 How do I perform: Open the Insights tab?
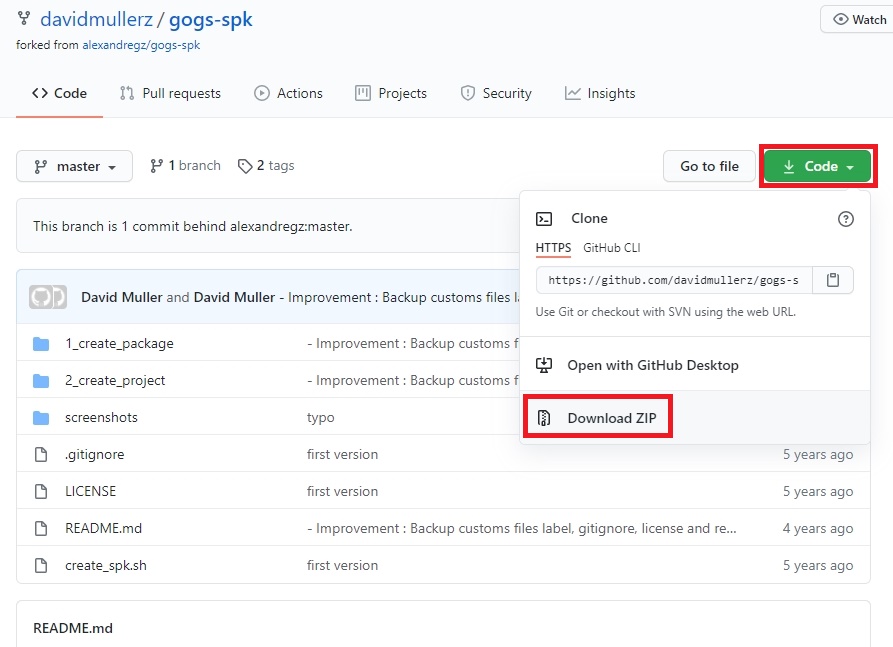point(600,93)
